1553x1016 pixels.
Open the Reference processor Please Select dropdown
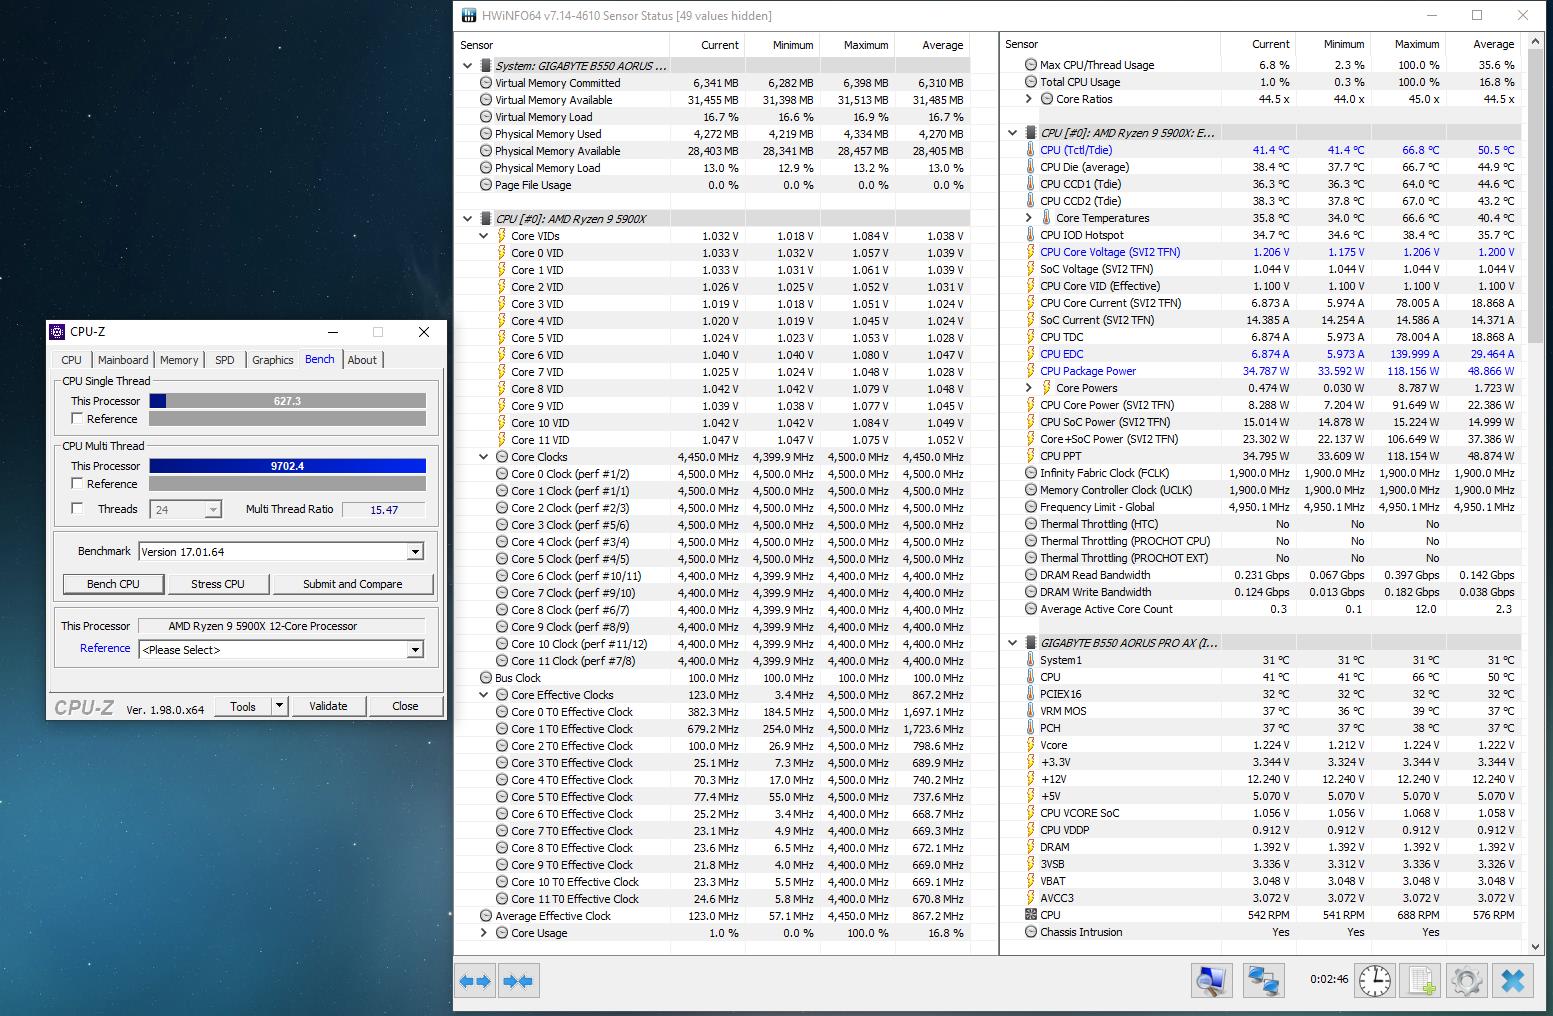click(415, 650)
